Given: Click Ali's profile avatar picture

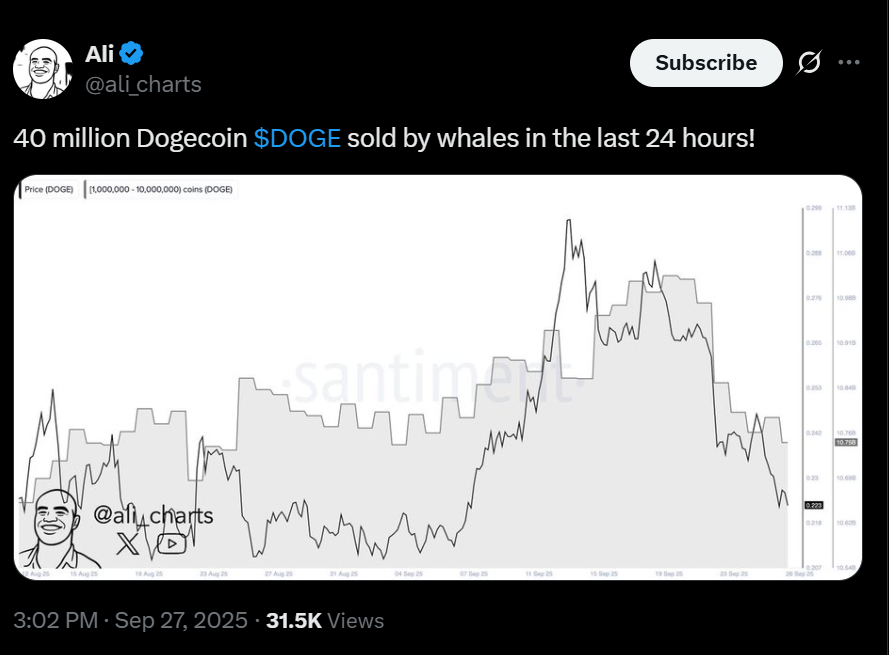Looking at the screenshot, I should (42, 69).
